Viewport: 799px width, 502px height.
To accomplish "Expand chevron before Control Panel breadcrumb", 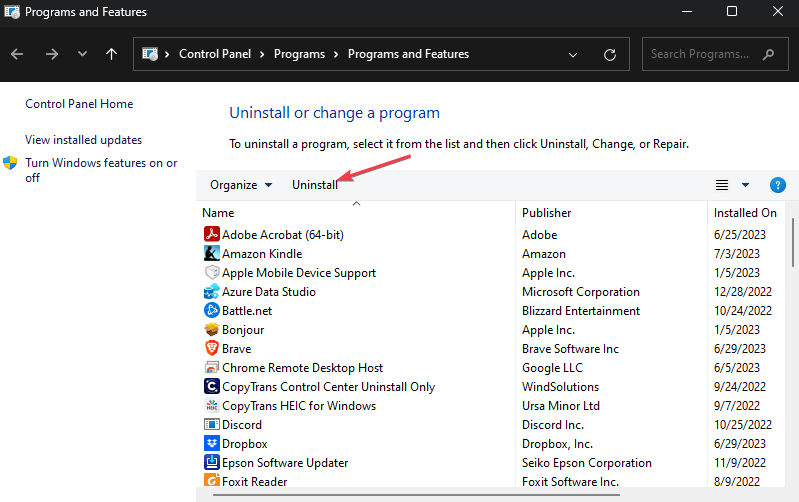I will point(167,55).
